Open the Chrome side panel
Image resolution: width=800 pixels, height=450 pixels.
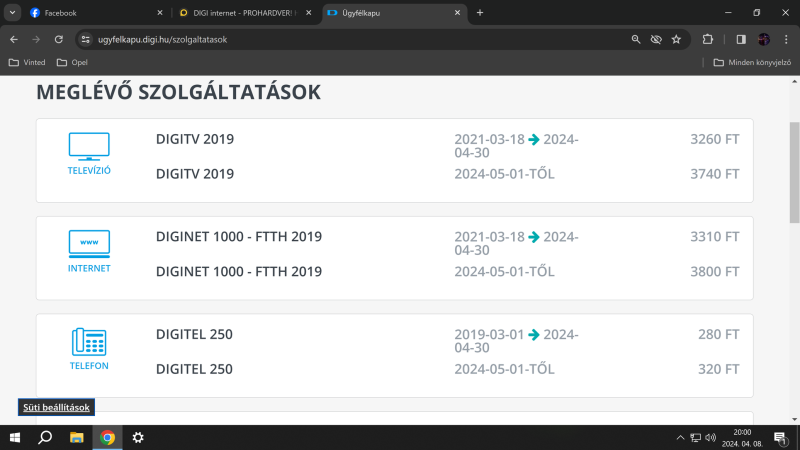[x=741, y=39]
